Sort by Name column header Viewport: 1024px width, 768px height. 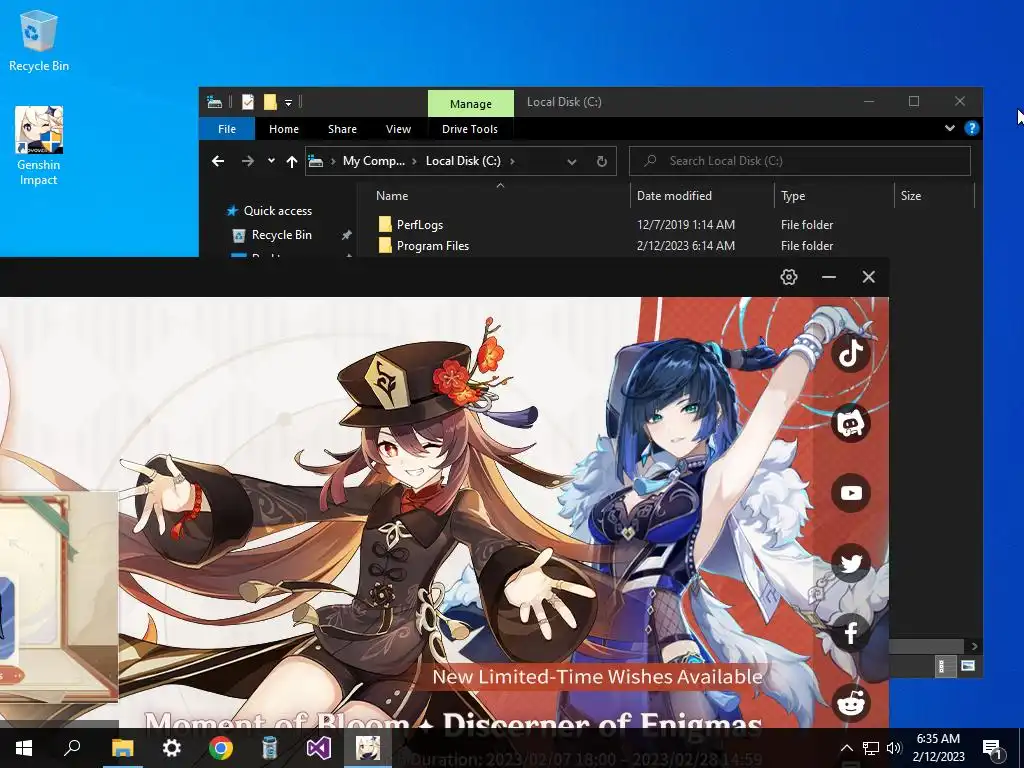(392, 196)
